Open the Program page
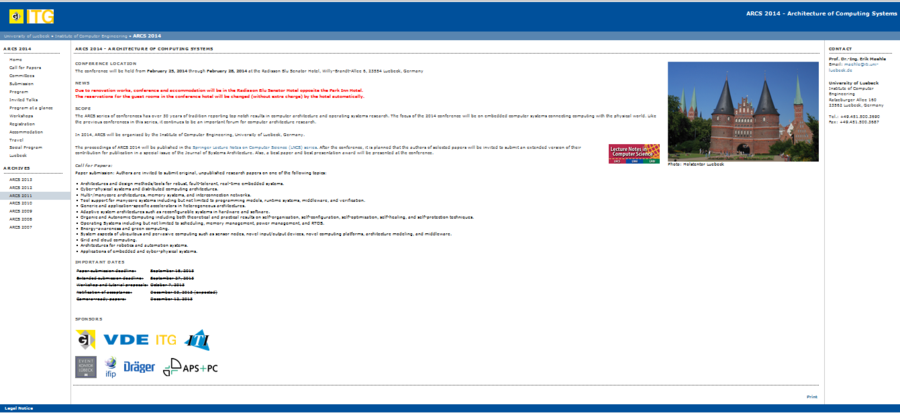Viewport: 900px width, 413px height. click(18, 92)
